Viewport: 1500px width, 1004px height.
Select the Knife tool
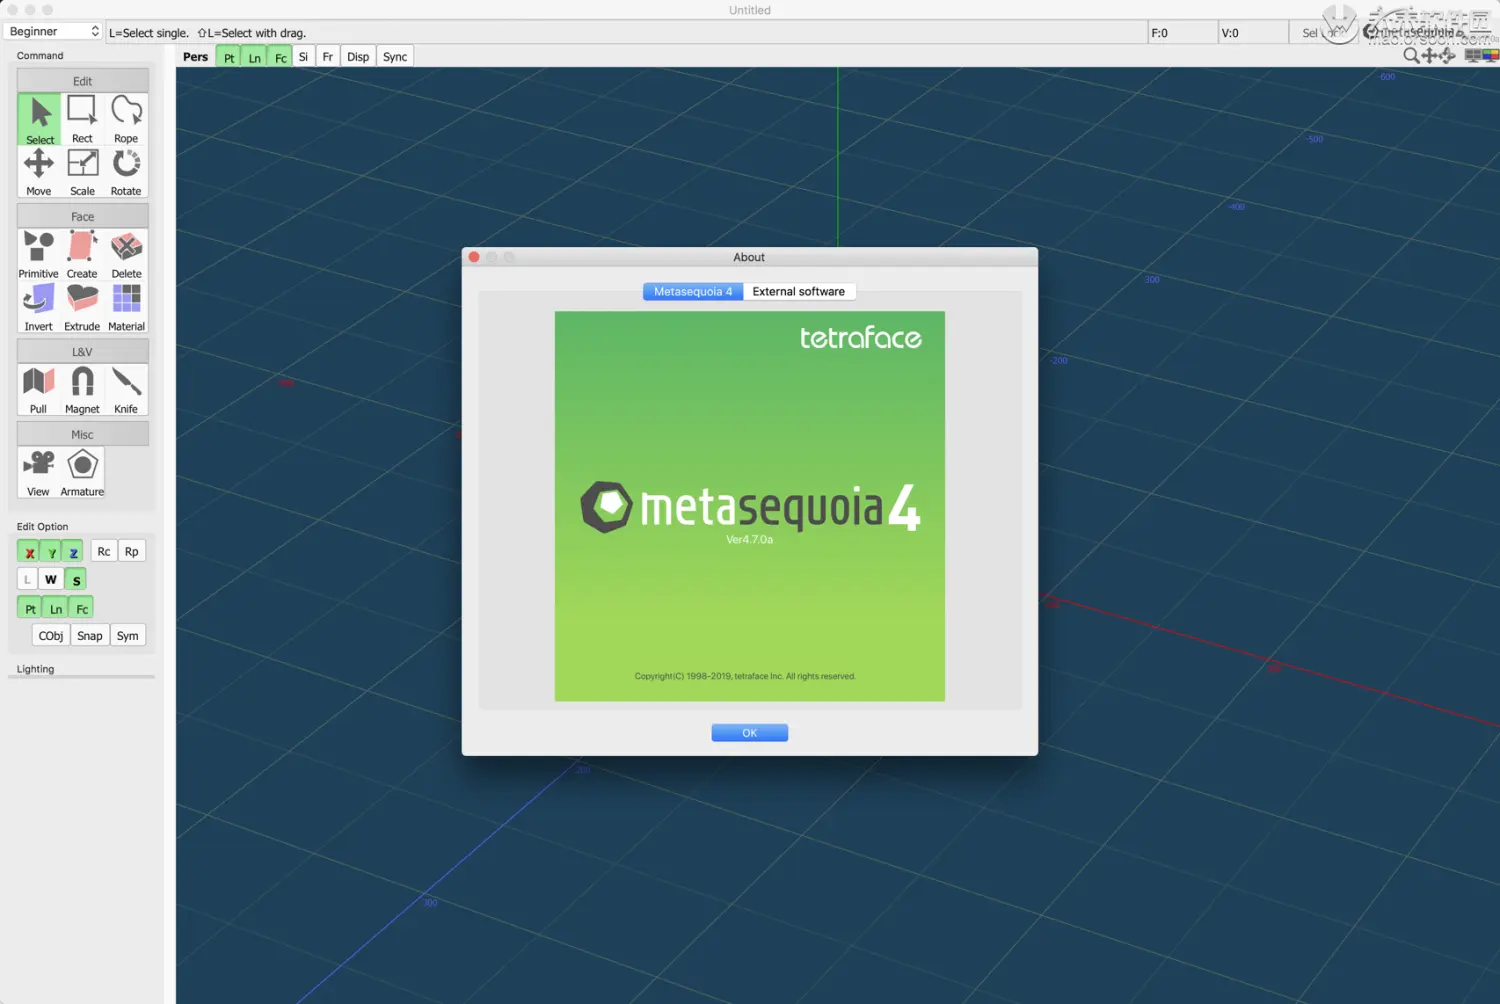(126, 390)
